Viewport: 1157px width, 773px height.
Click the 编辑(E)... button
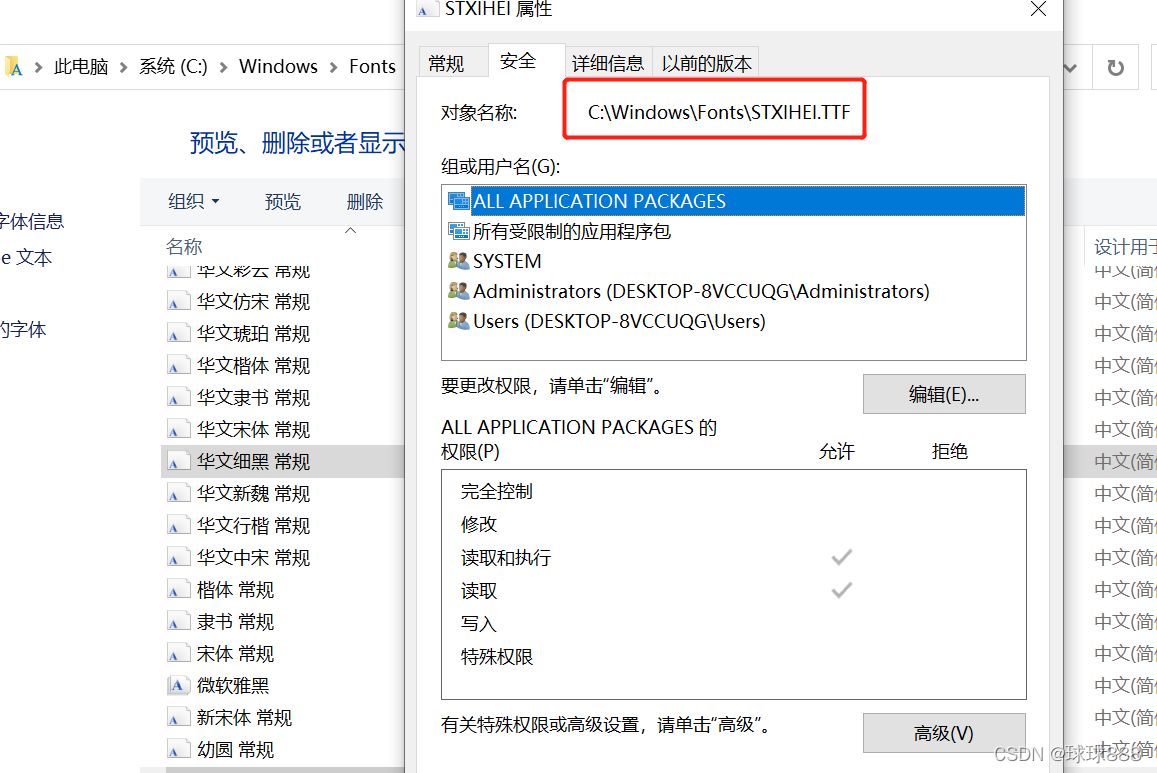[944, 395]
